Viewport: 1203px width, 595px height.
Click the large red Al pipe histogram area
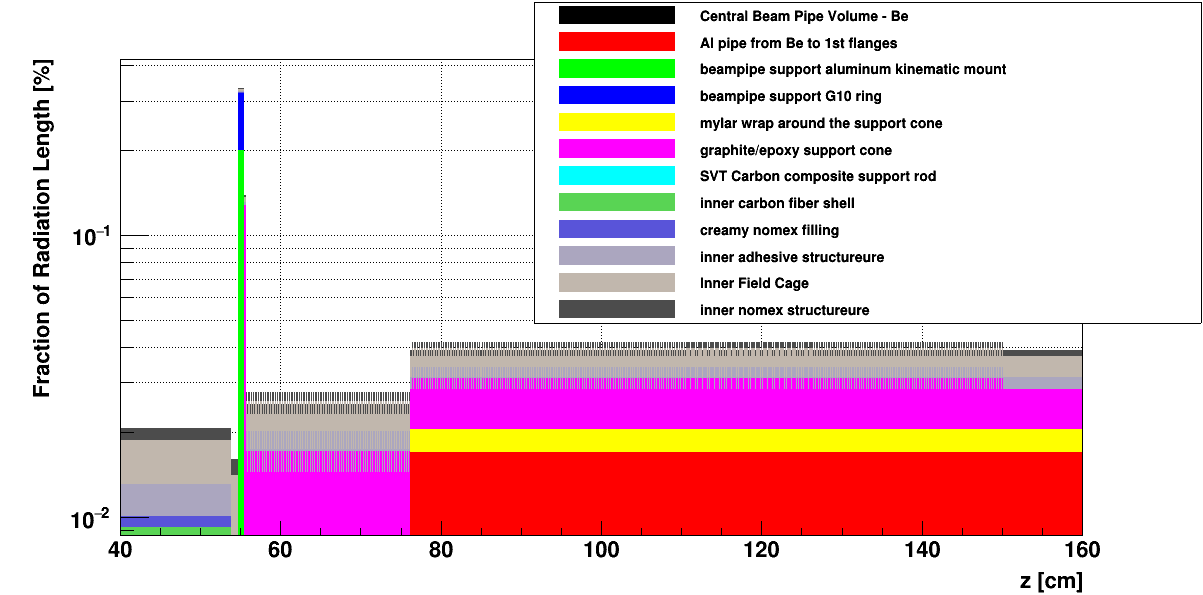(746, 493)
